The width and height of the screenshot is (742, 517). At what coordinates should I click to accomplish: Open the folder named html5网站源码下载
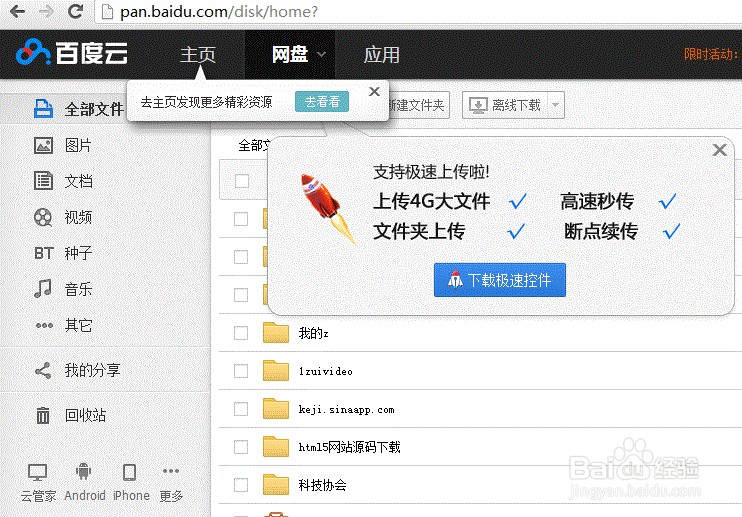349,447
